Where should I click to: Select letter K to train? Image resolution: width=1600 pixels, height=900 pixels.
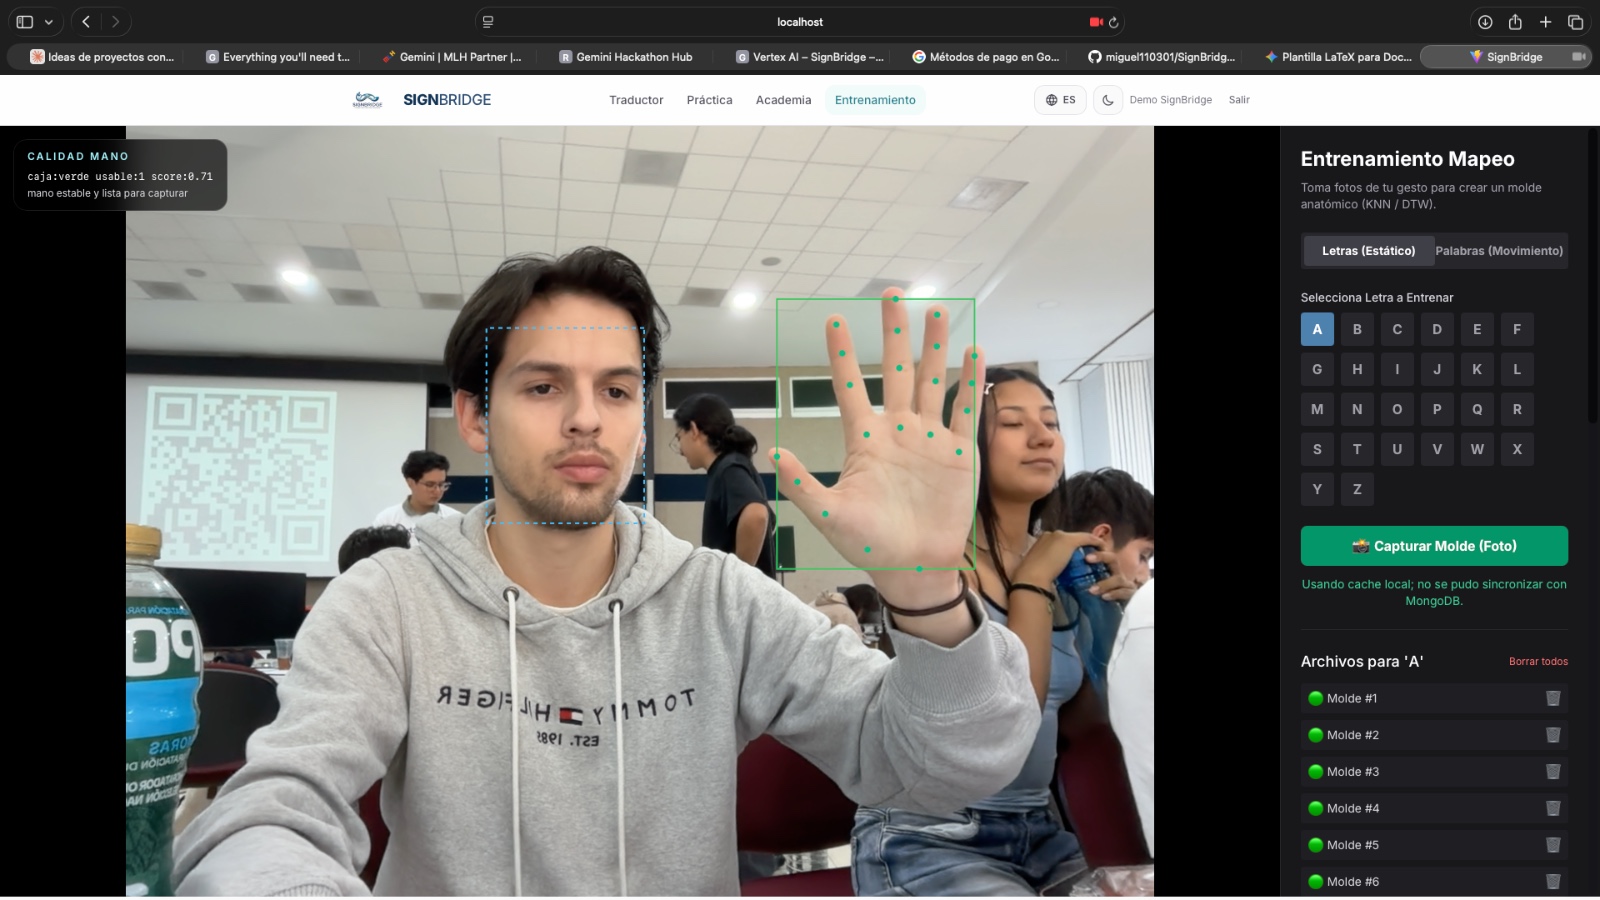tap(1477, 369)
